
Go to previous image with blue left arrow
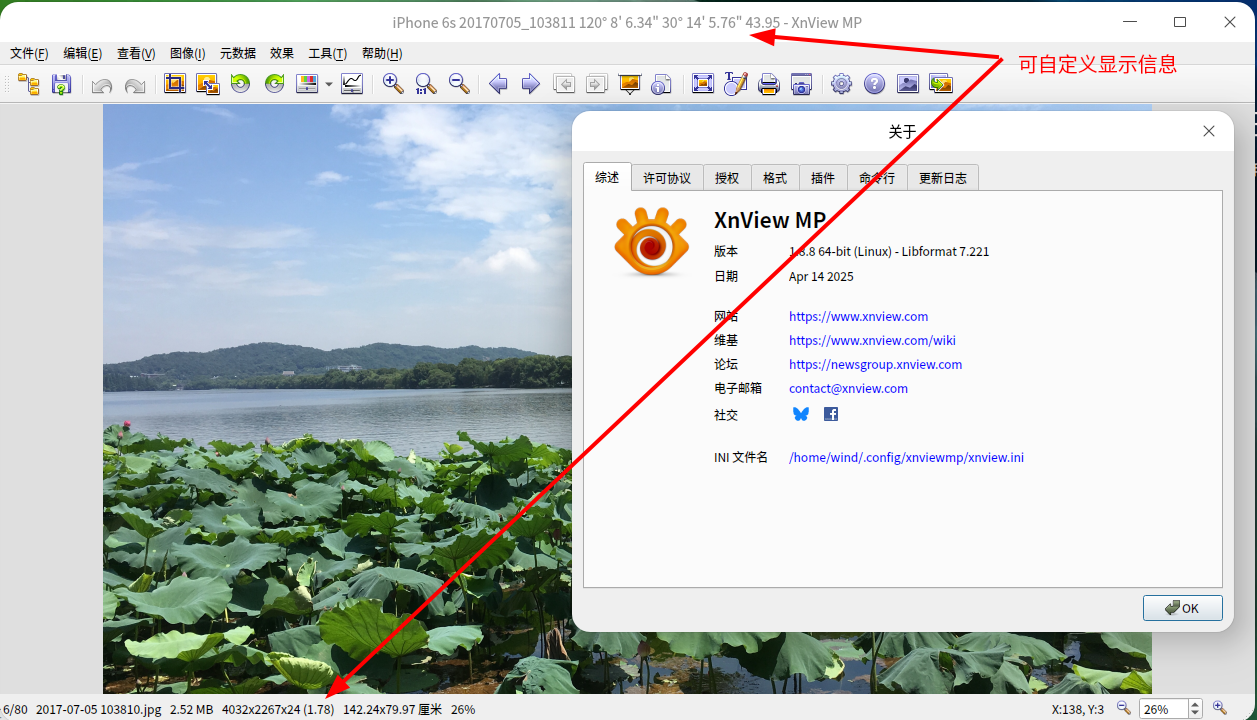click(499, 84)
